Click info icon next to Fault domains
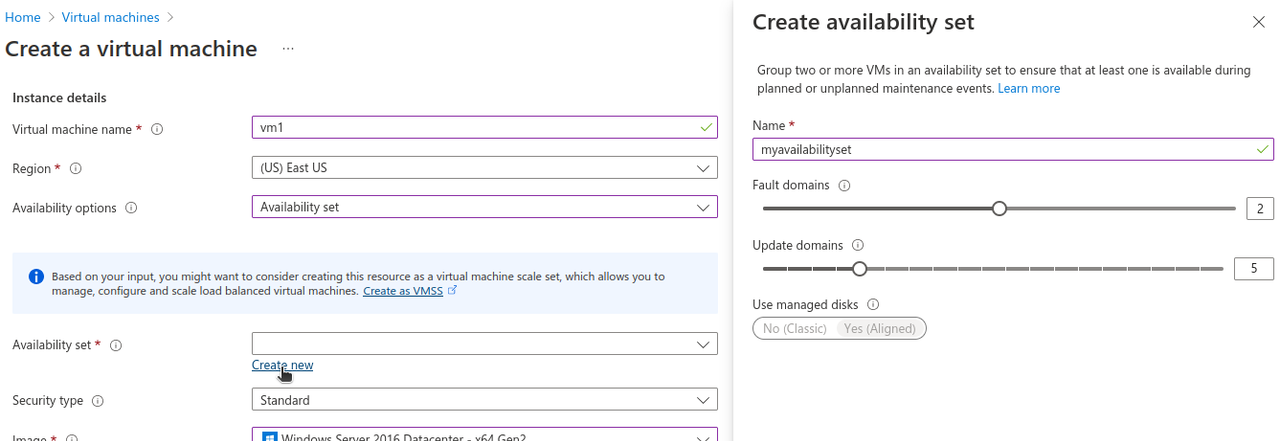This screenshot has height=441, width=1280. [x=844, y=186]
